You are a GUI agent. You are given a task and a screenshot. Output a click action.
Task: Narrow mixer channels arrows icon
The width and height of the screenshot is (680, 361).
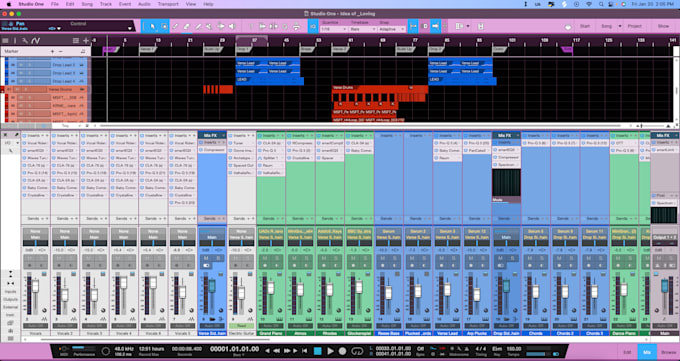pos(10,283)
